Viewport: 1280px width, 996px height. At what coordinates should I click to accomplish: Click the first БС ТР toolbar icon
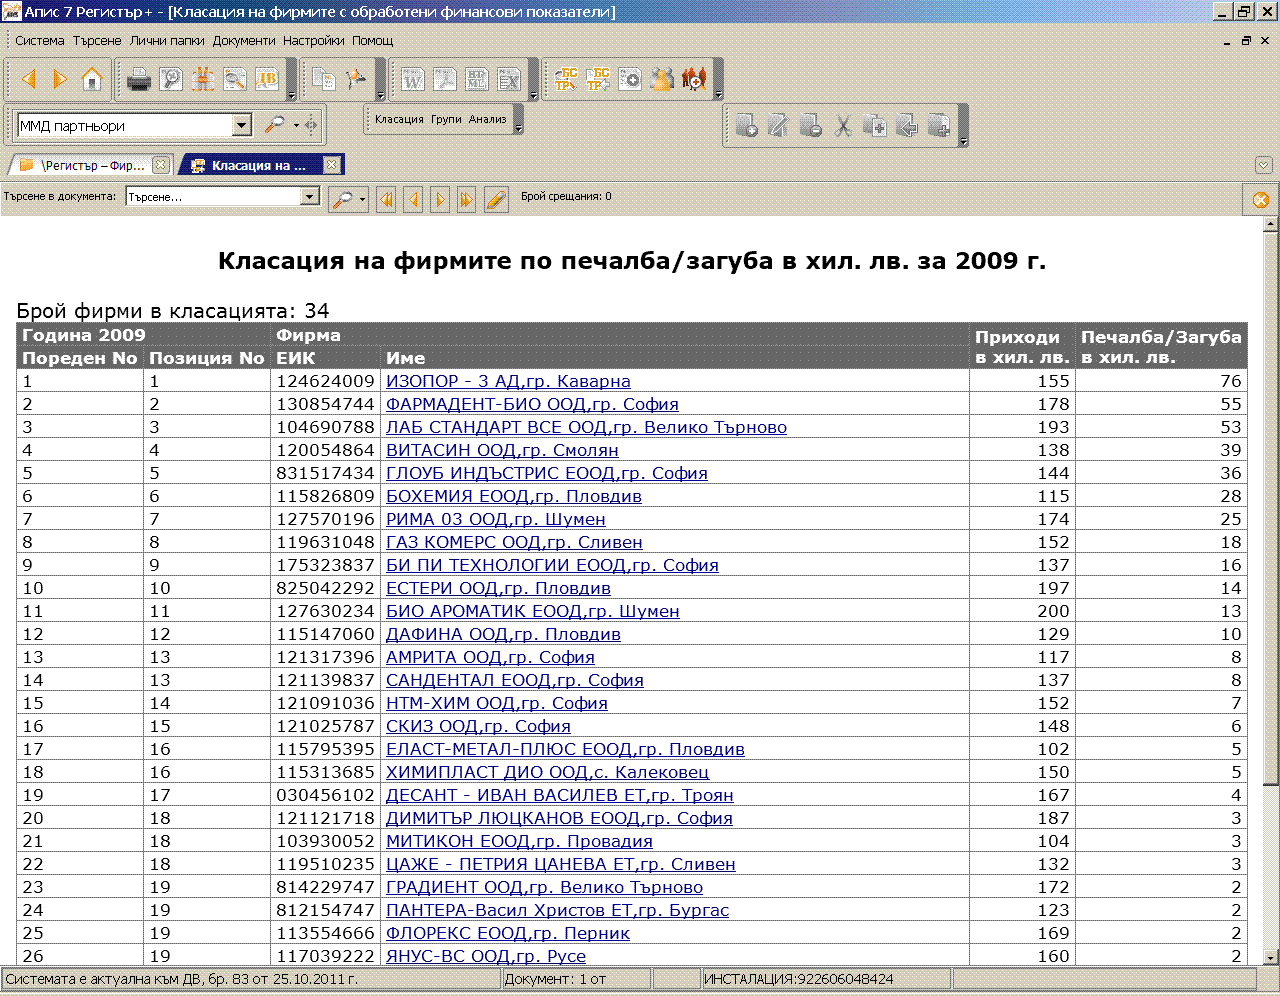566,79
